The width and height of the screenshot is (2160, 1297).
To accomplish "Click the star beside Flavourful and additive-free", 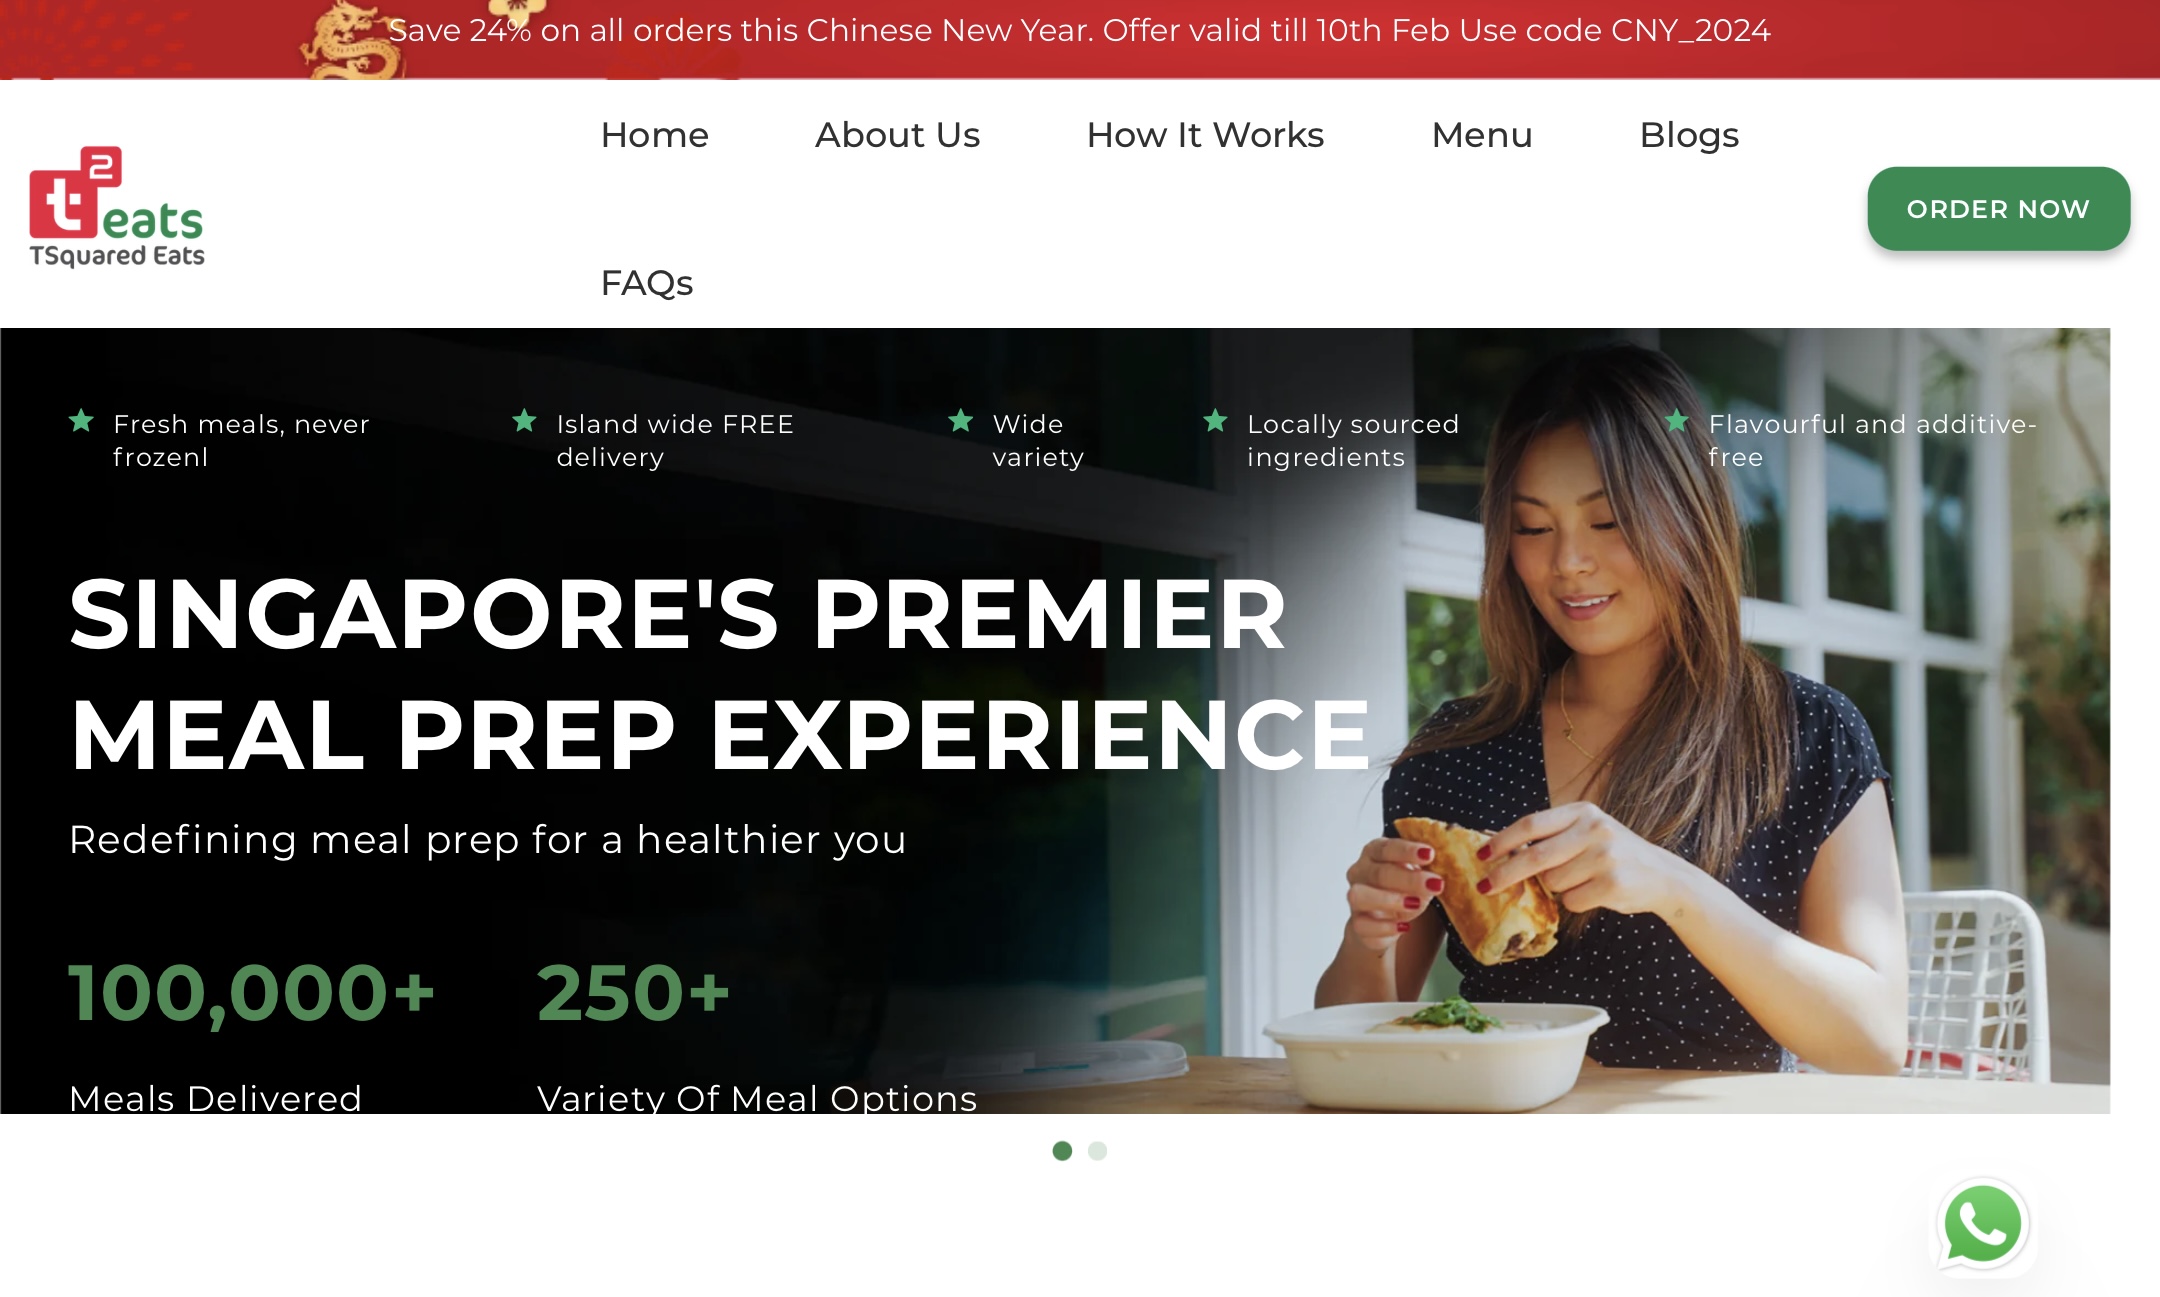I will point(1677,421).
